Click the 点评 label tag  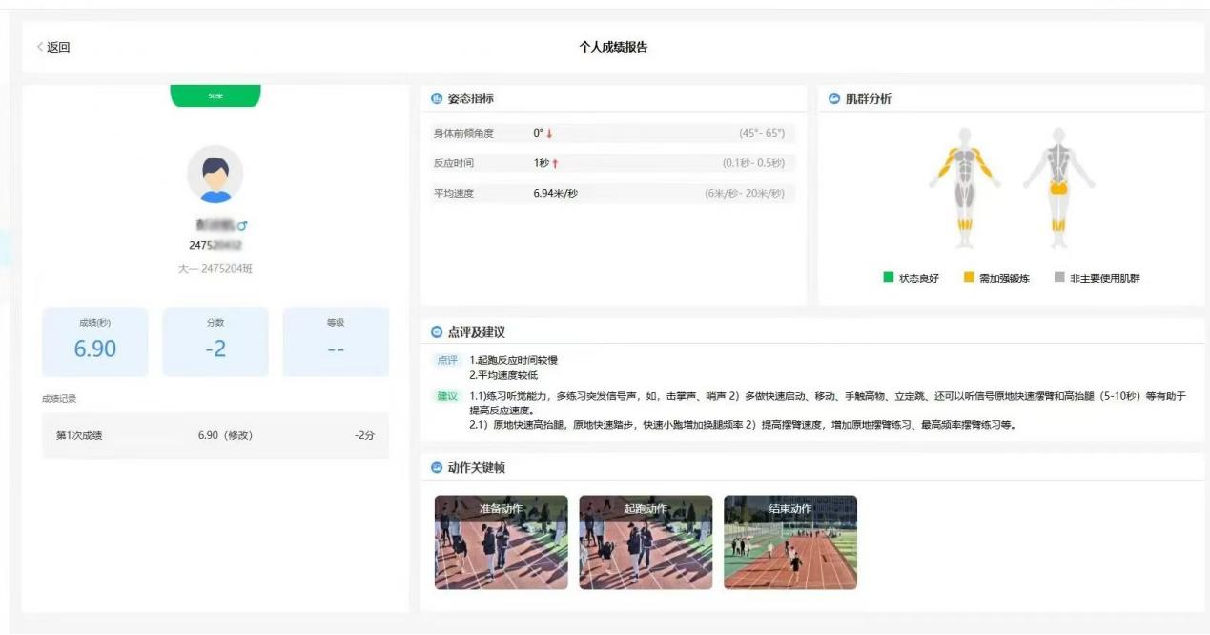(x=447, y=360)
